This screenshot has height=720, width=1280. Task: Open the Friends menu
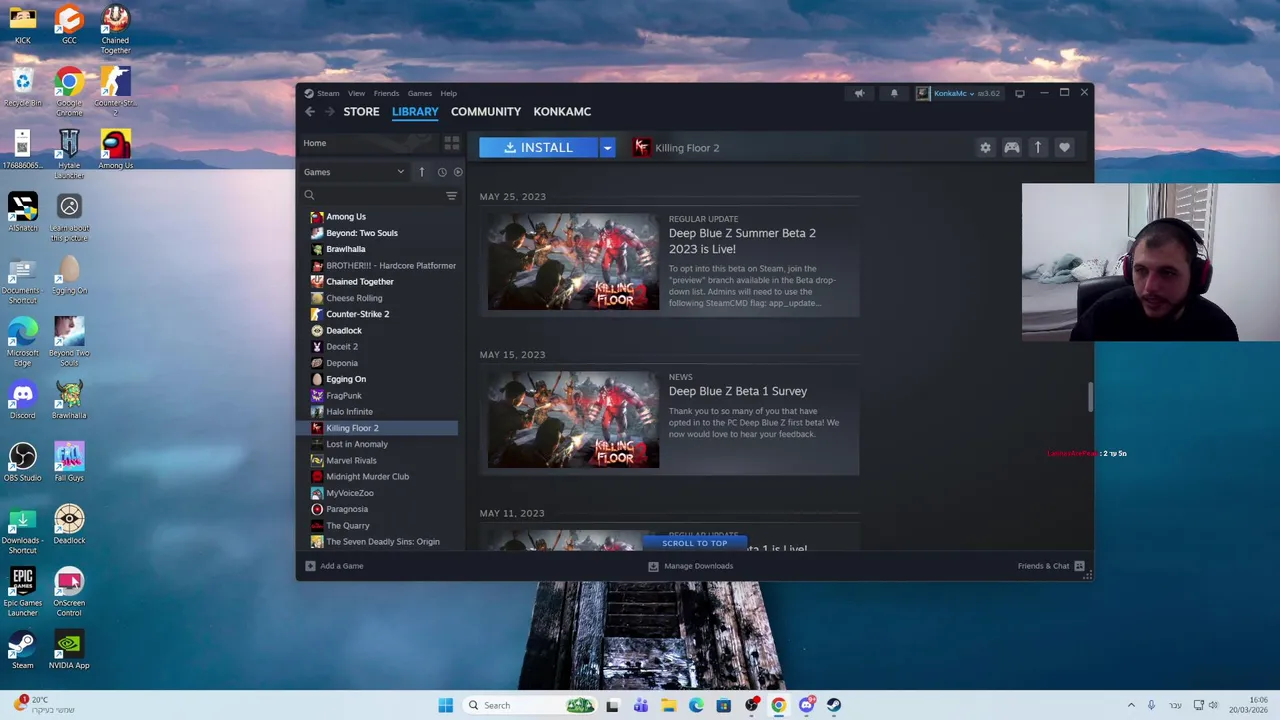pyautogui.click(x=386, y=93)
